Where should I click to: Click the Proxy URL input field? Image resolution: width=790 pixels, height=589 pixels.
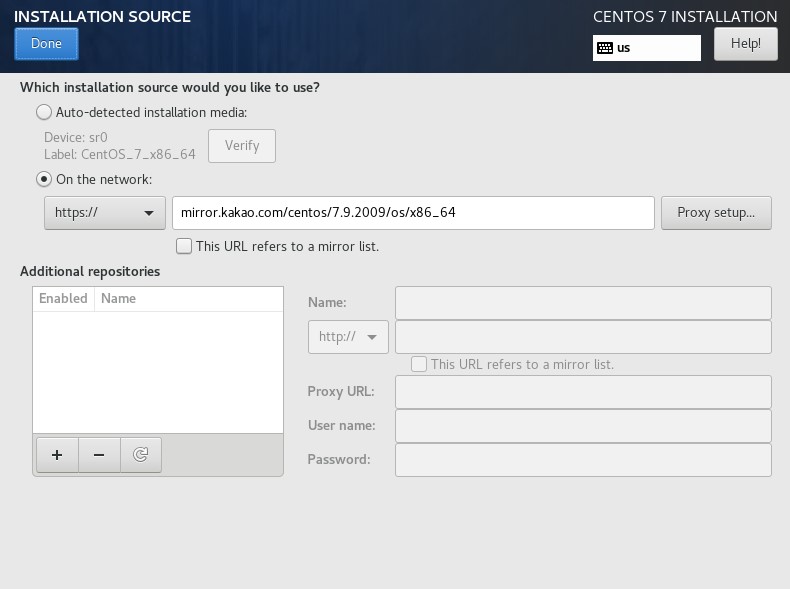tap(583, 391)
